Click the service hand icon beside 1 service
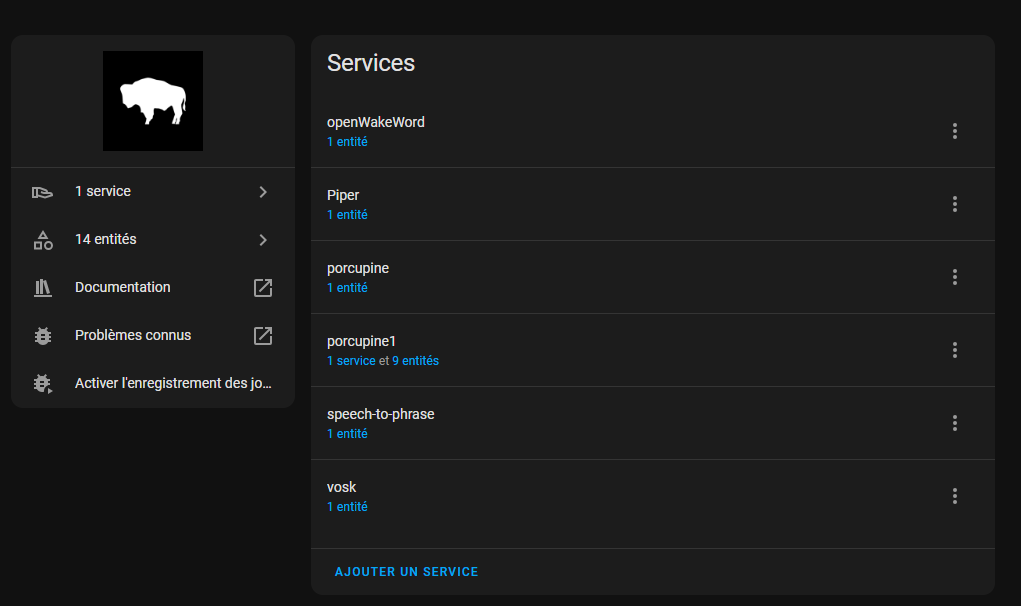Screen dimensions: 1021x606 tap(42, 192)
